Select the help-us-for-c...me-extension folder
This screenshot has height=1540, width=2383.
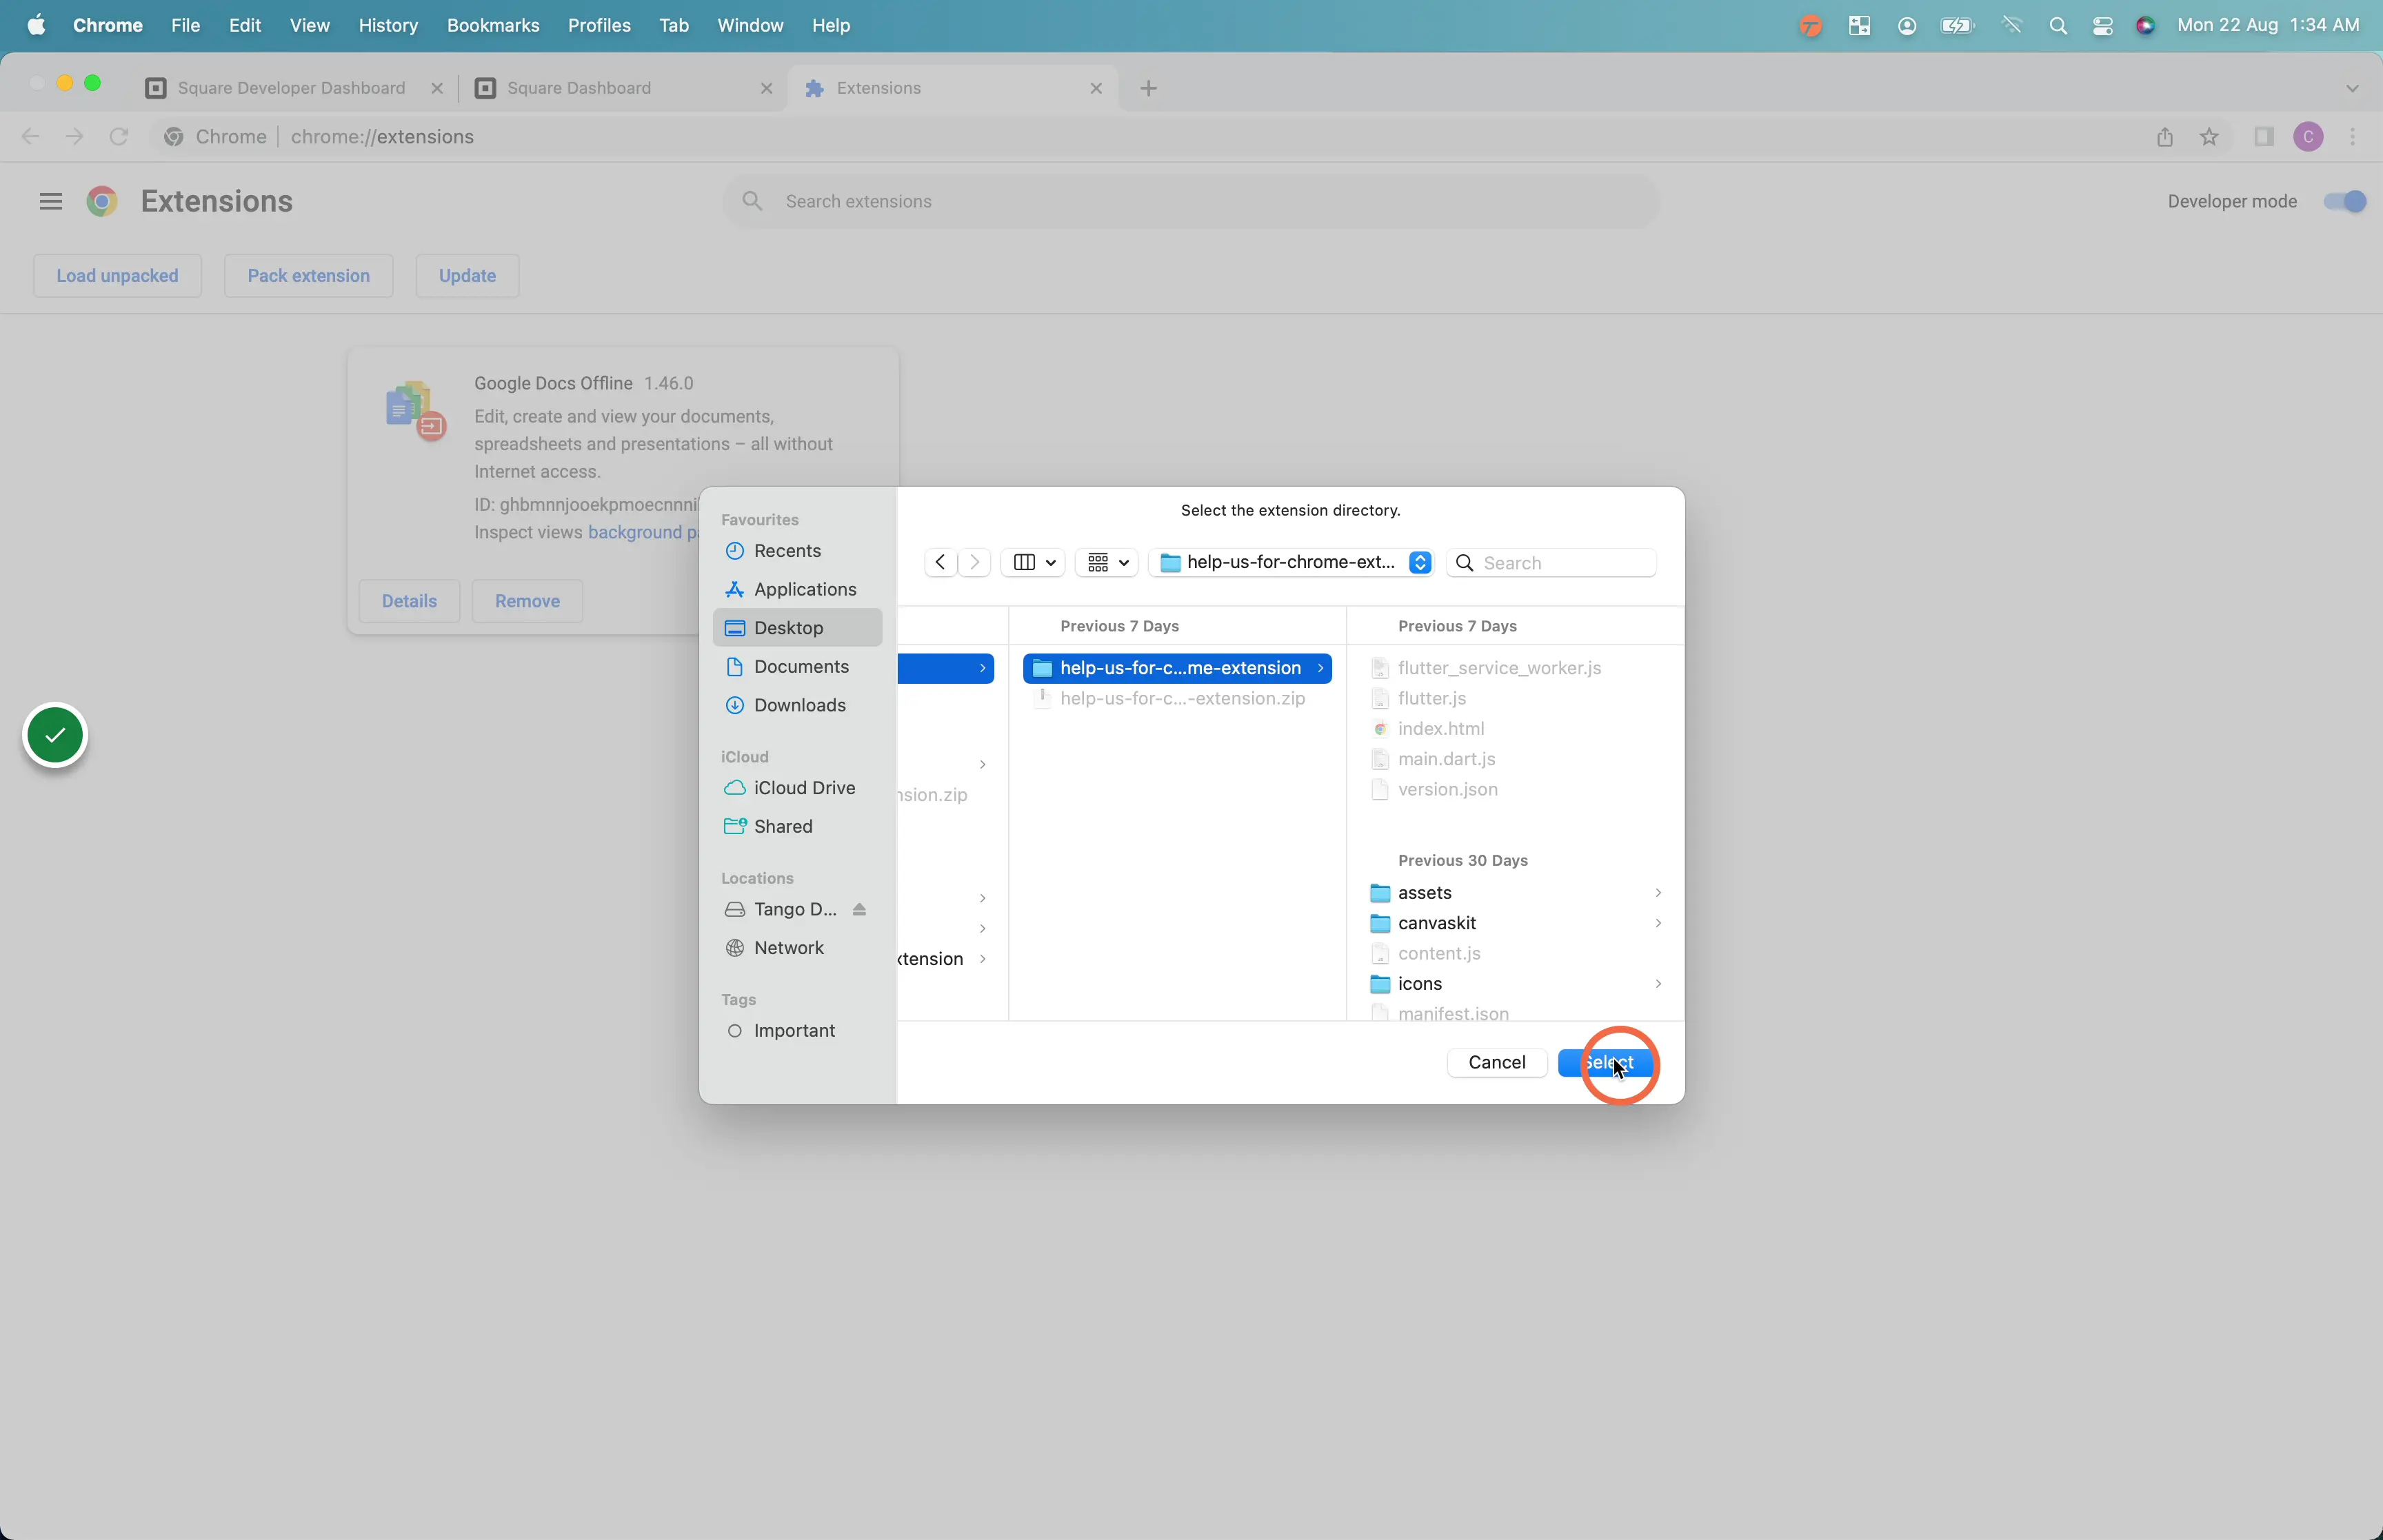coord(1177,668)
